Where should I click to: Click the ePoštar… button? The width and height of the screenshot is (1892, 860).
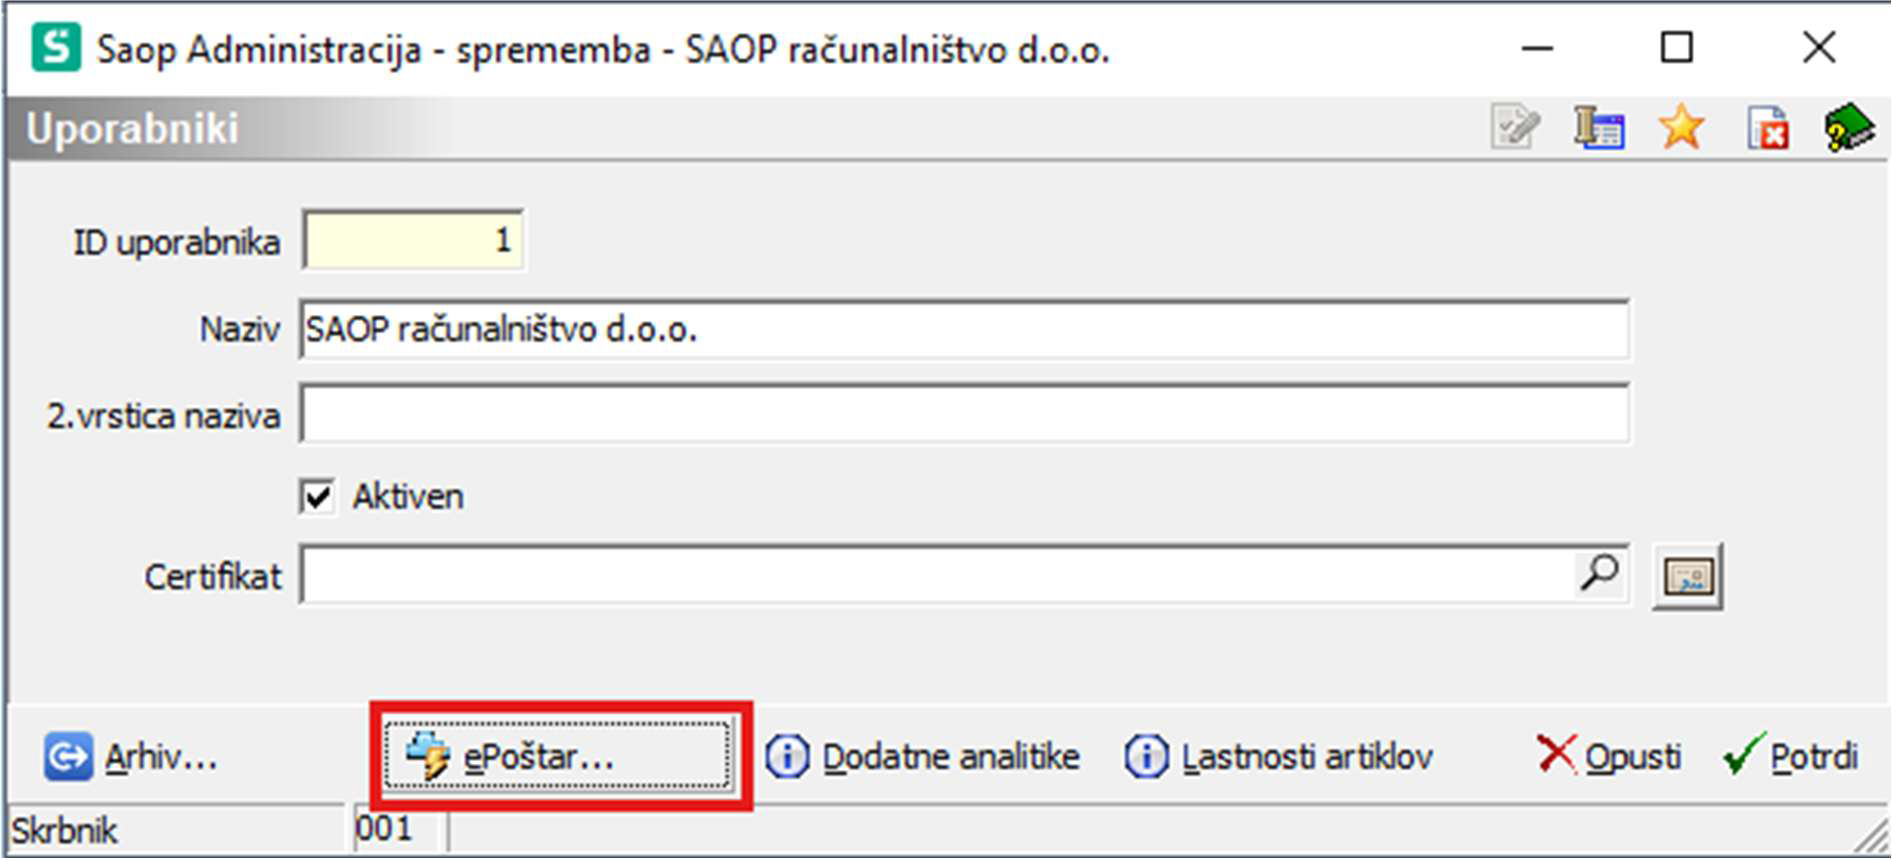(558, 756)
